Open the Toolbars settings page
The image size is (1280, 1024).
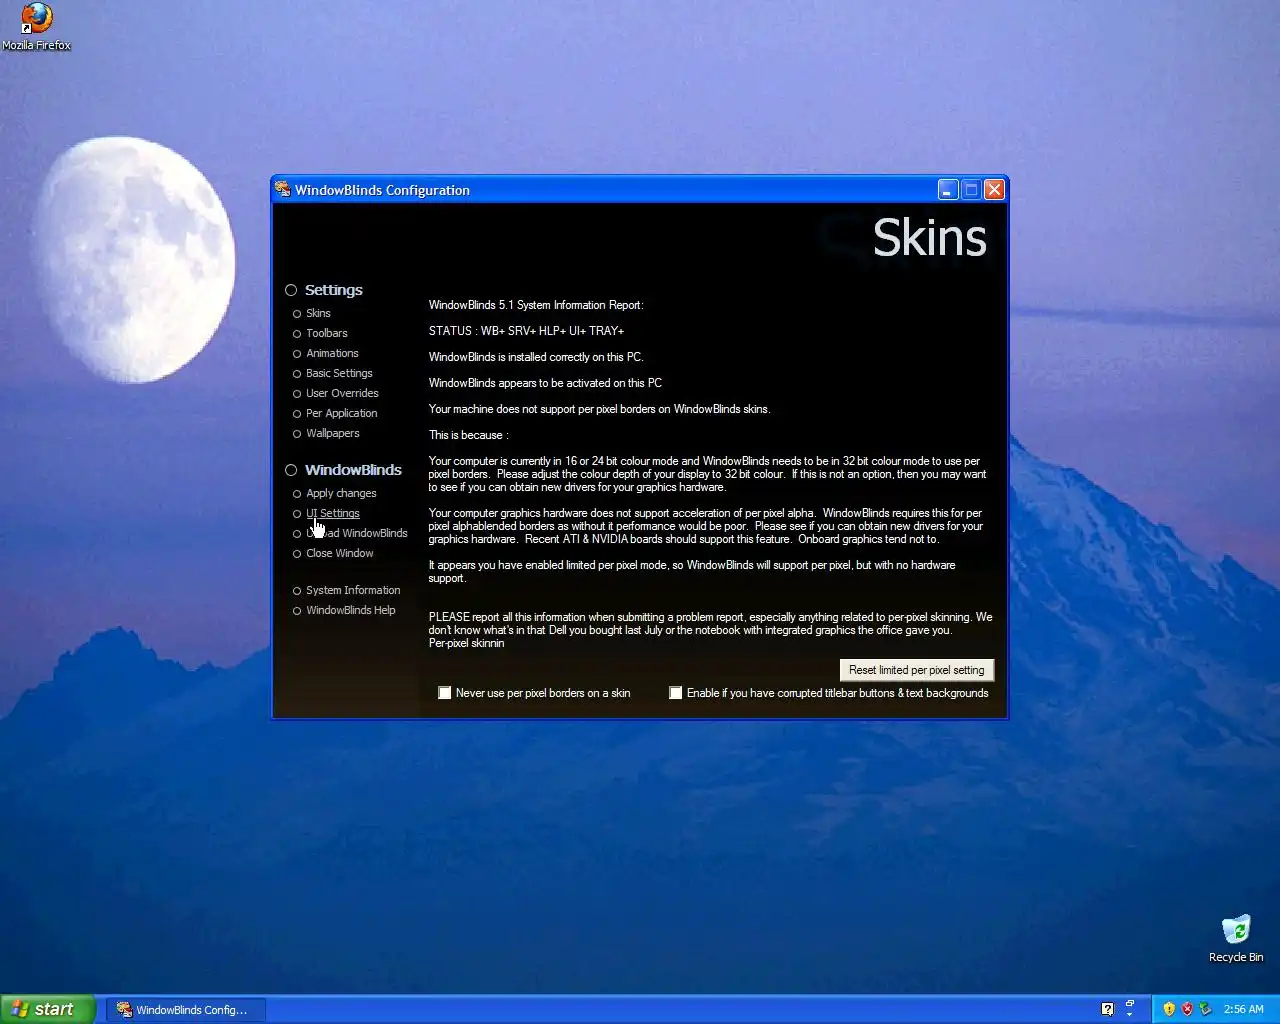point(327,333)
